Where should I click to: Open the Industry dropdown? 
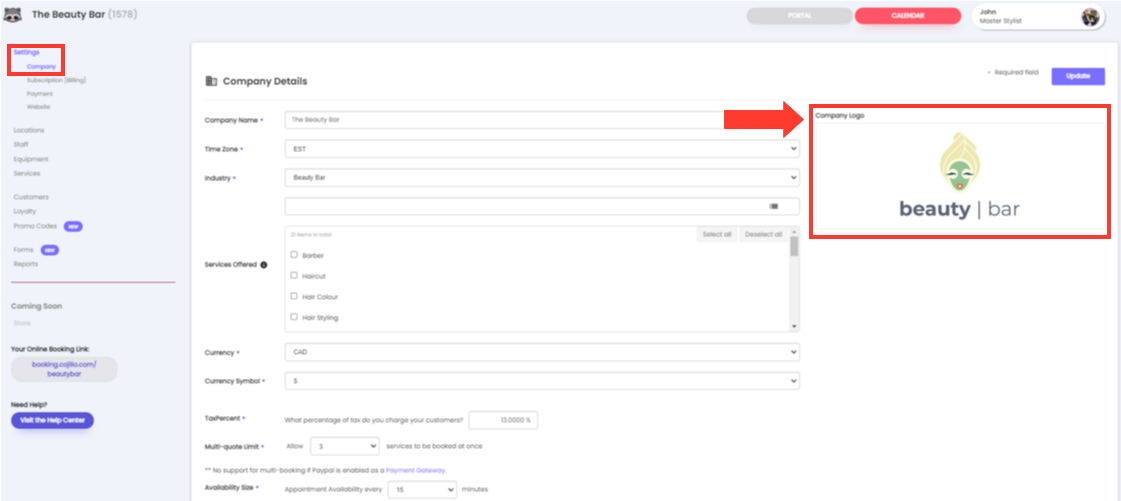[542, 177]
